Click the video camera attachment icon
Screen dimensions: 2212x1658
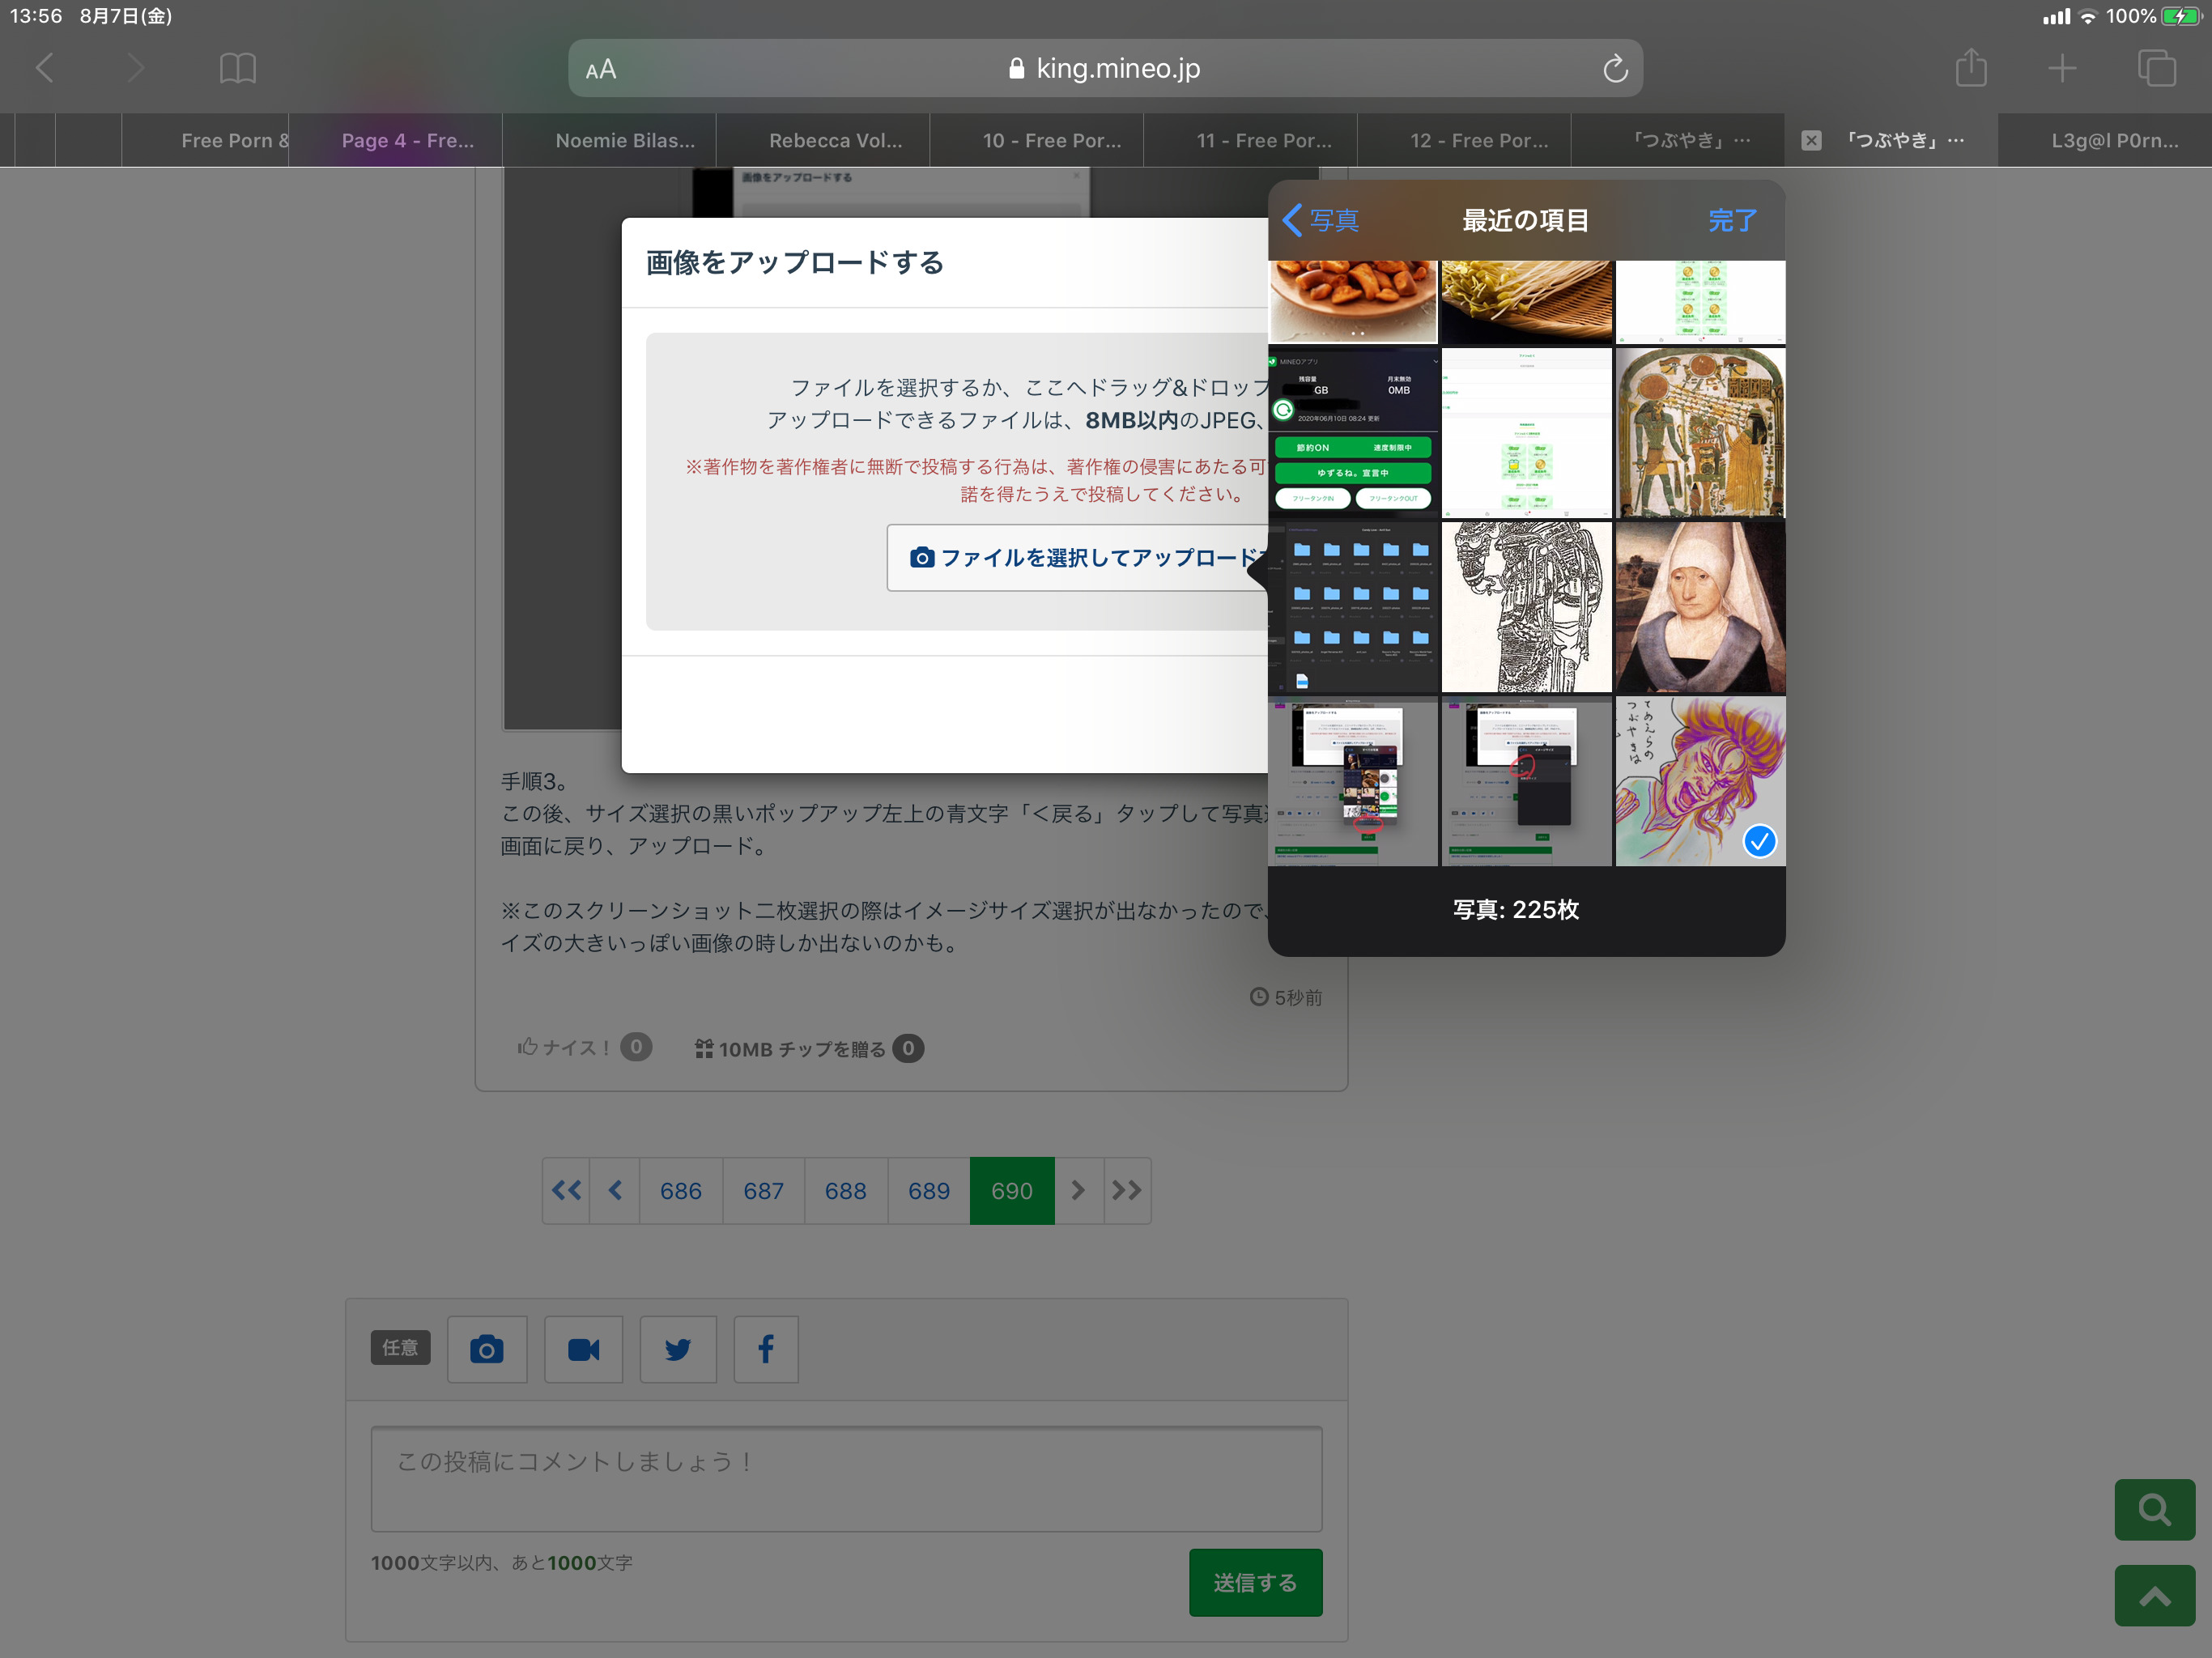583,1349
